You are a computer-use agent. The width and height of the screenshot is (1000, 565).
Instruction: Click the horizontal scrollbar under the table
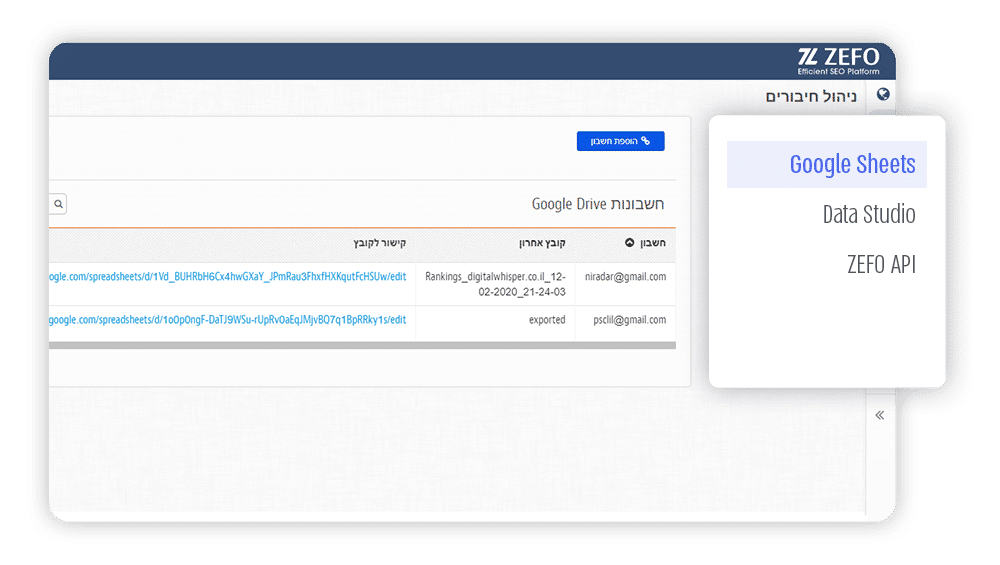362,346
